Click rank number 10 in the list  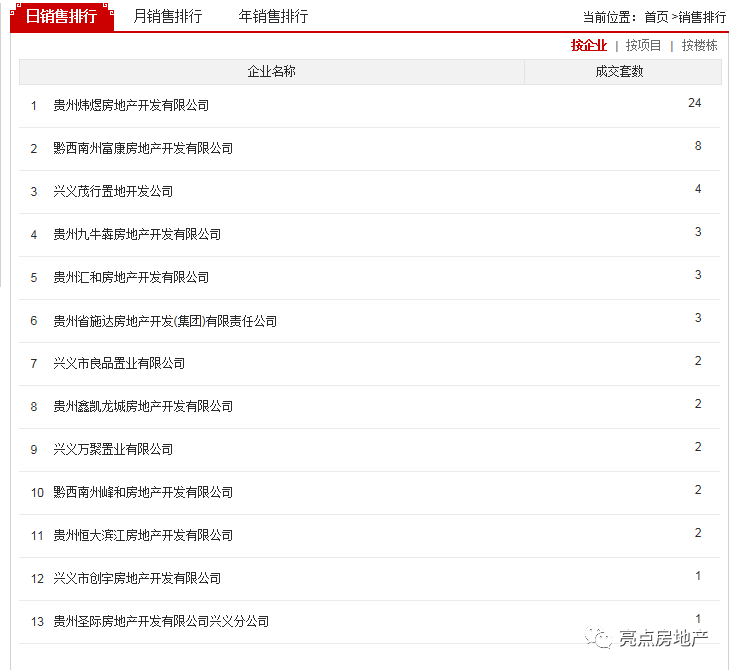pos(37,493)
